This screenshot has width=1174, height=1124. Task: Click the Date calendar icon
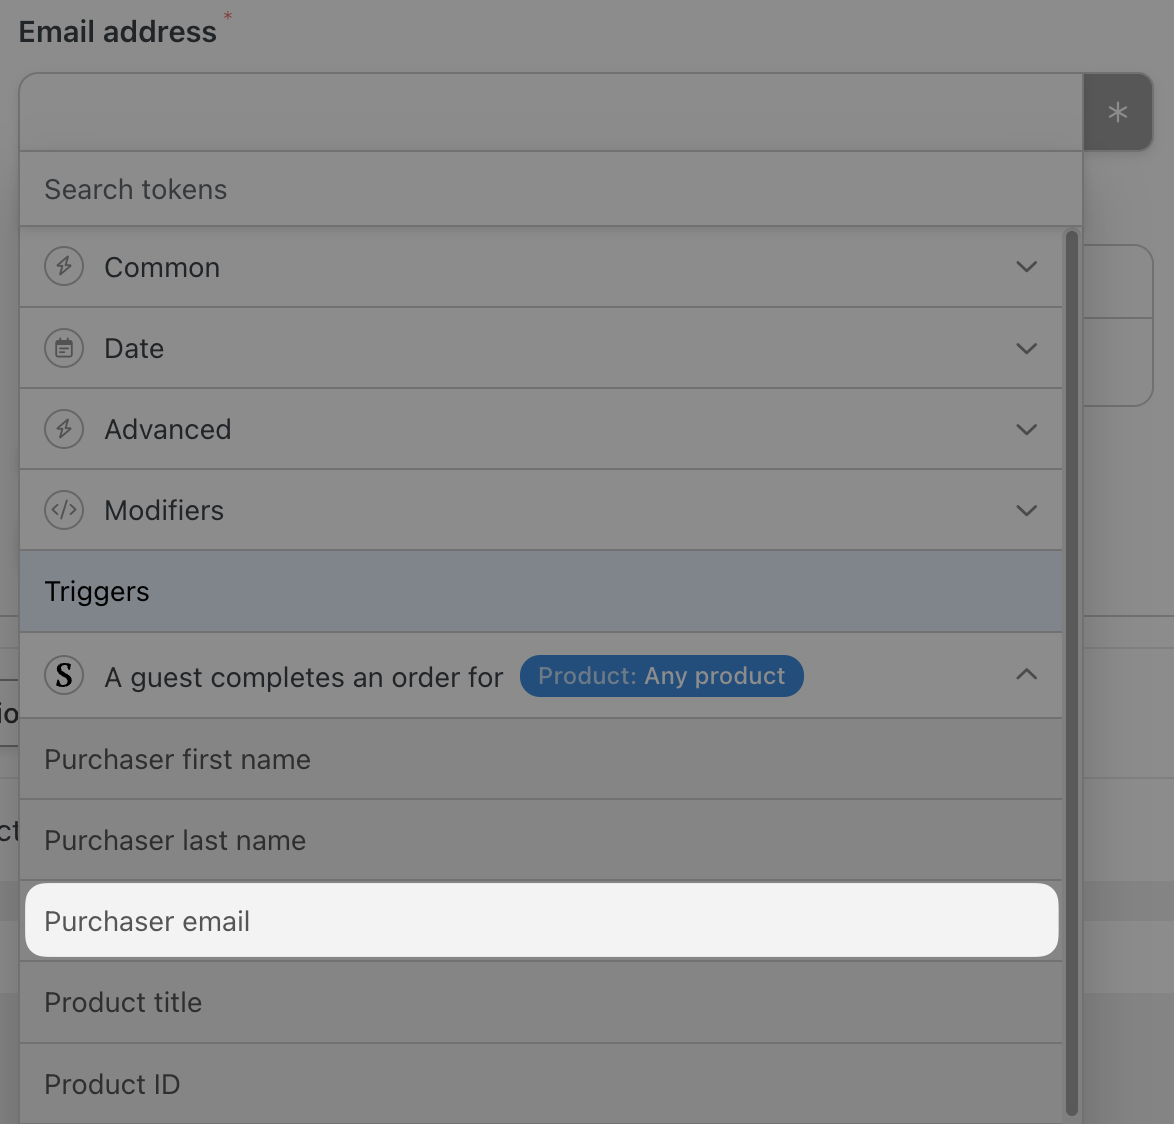(64, 348)
